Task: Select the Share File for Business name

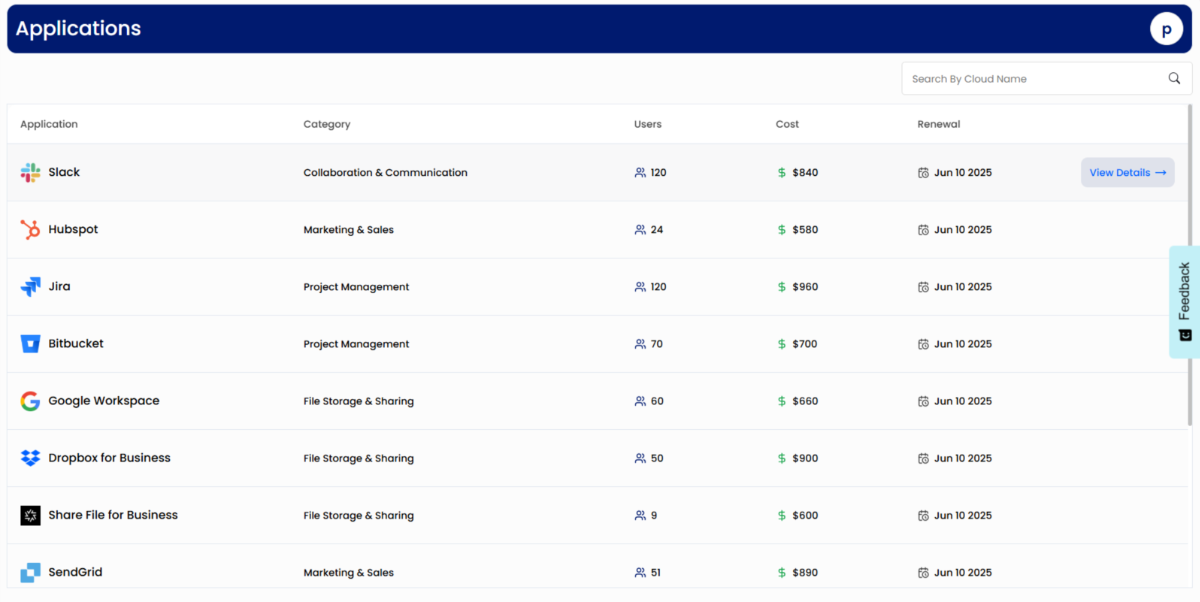Action: (x=113, y=515)
